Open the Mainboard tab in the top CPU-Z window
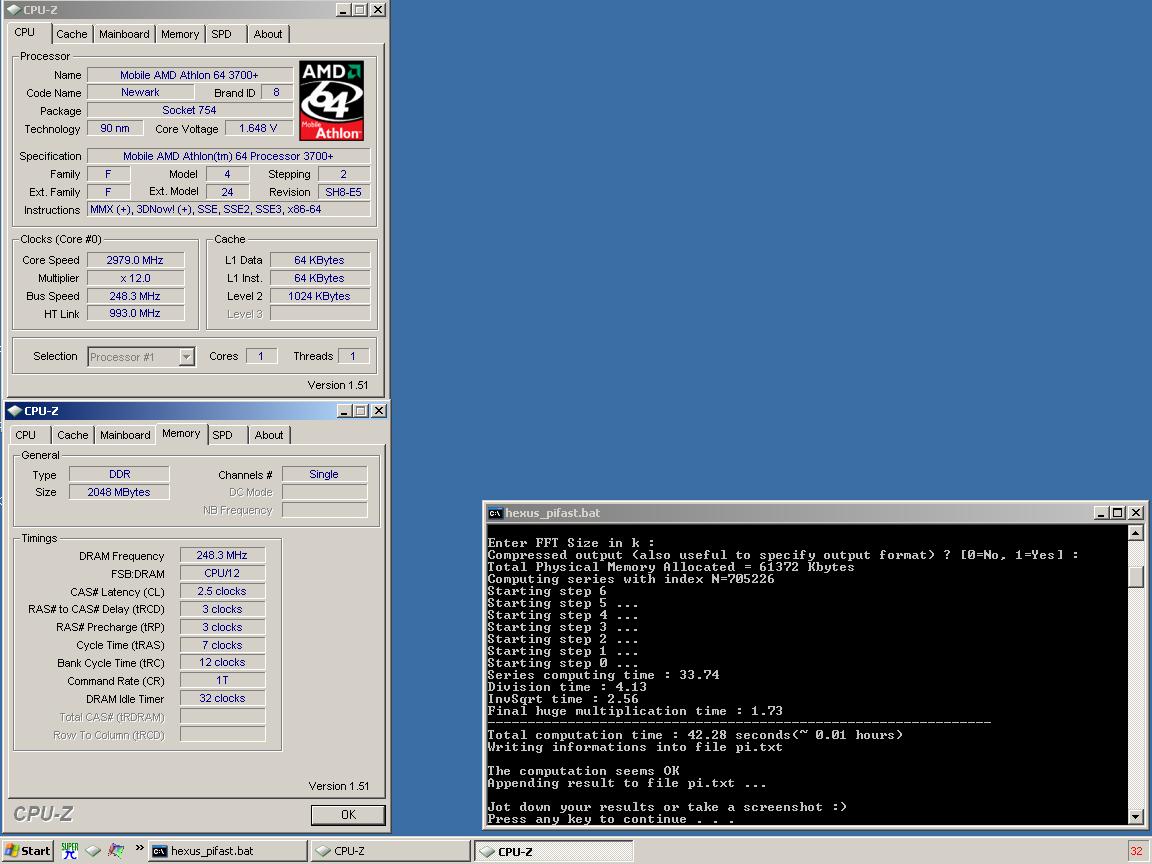 pyautogui.click(x=123, y=34)
